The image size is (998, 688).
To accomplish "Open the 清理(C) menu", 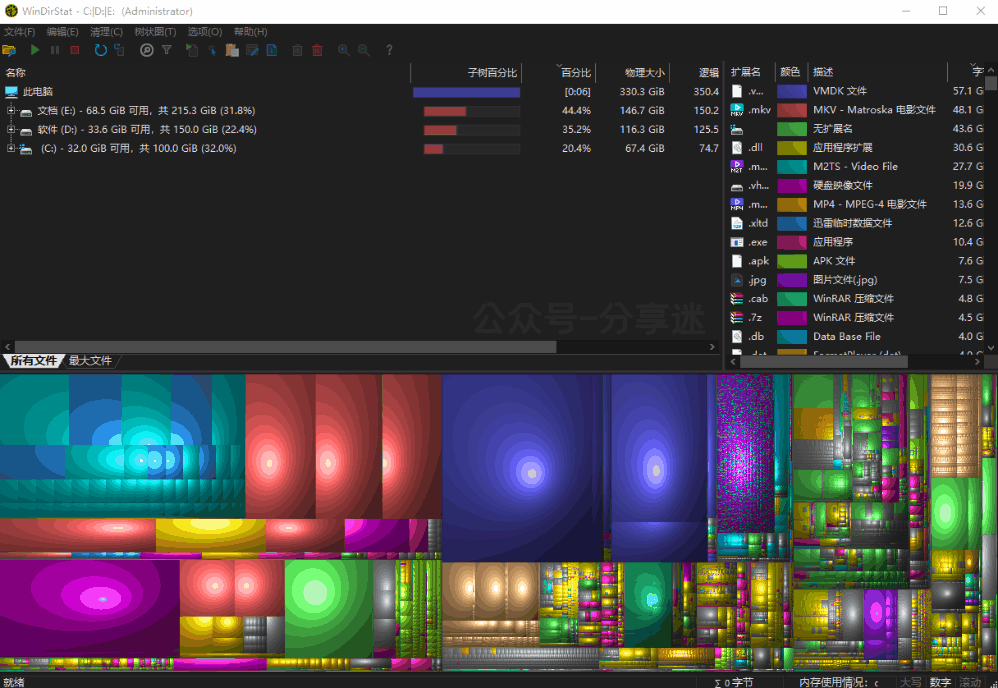I will pos(105,31).
